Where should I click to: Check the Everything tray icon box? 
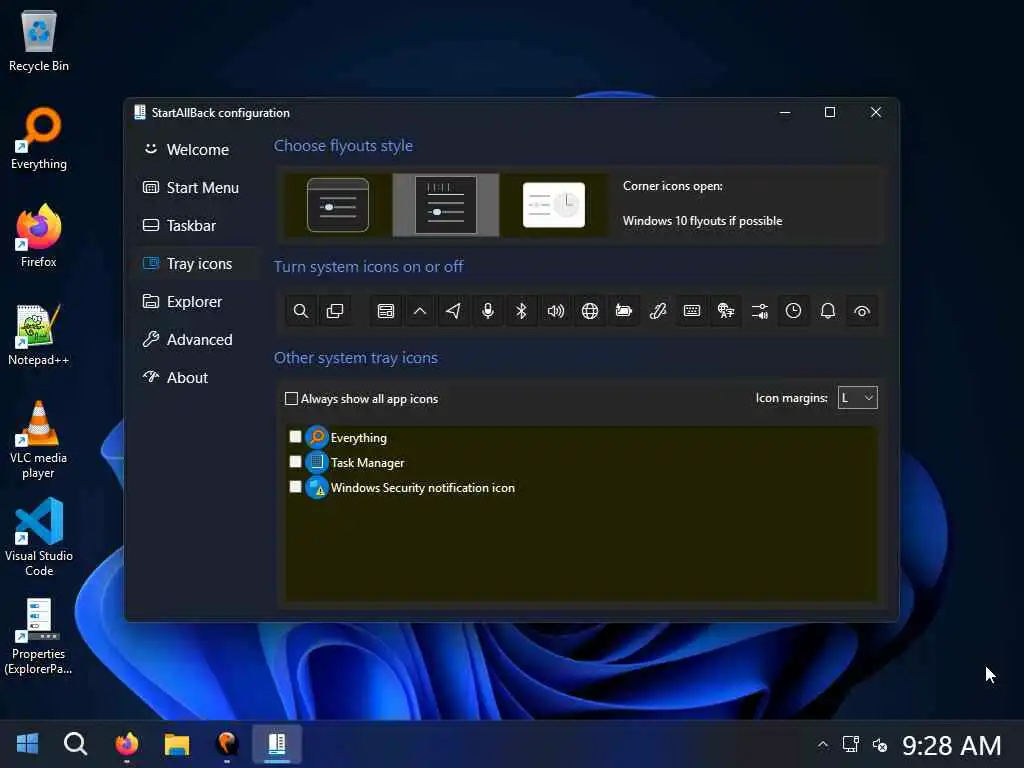point(295,437)
